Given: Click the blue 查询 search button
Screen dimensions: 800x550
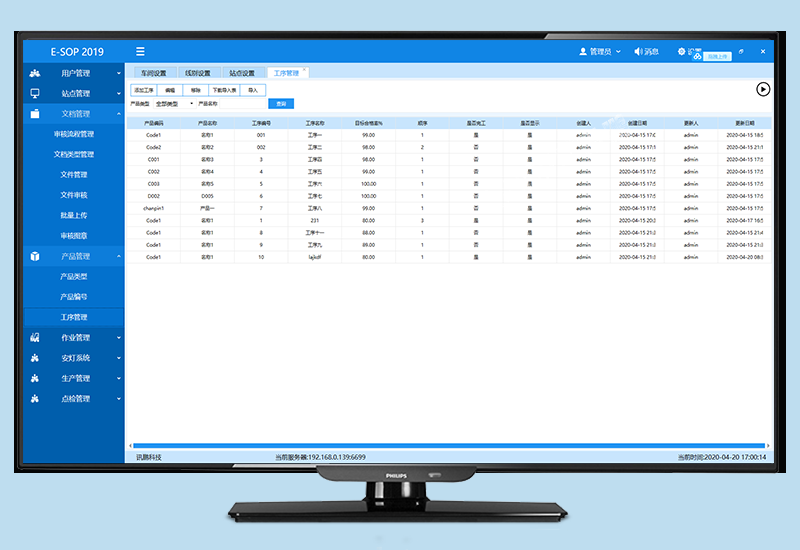Looking at the screenshot, I should (281, 103).
